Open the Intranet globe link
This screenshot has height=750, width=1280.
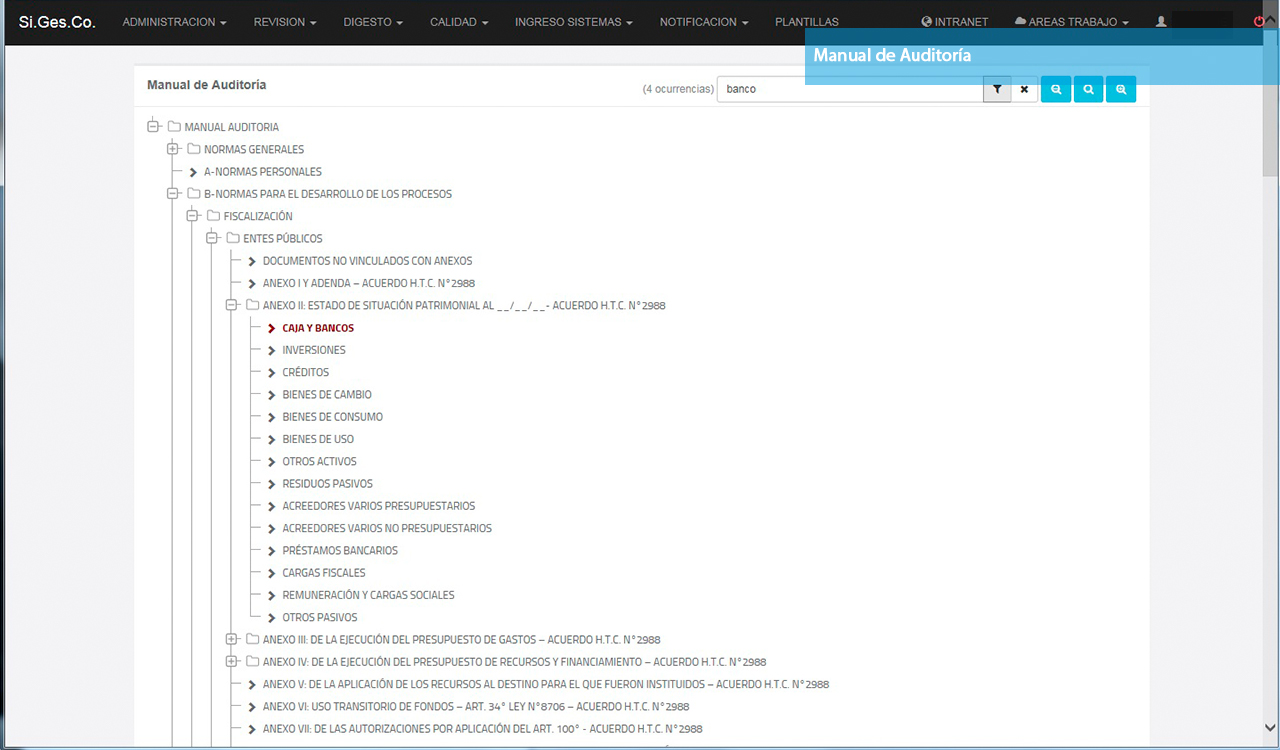(x=954, y=22)
